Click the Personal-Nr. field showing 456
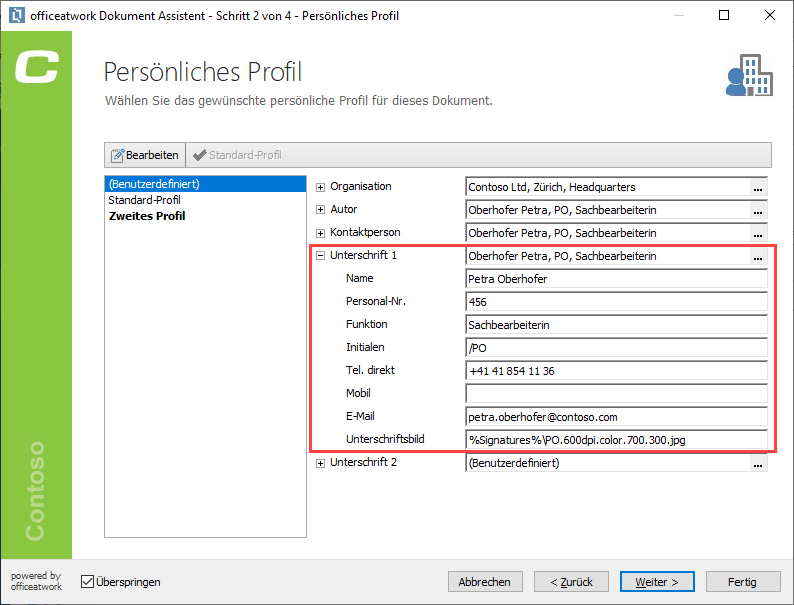Screen dimensions: 794x605 (x=616, y=302)
